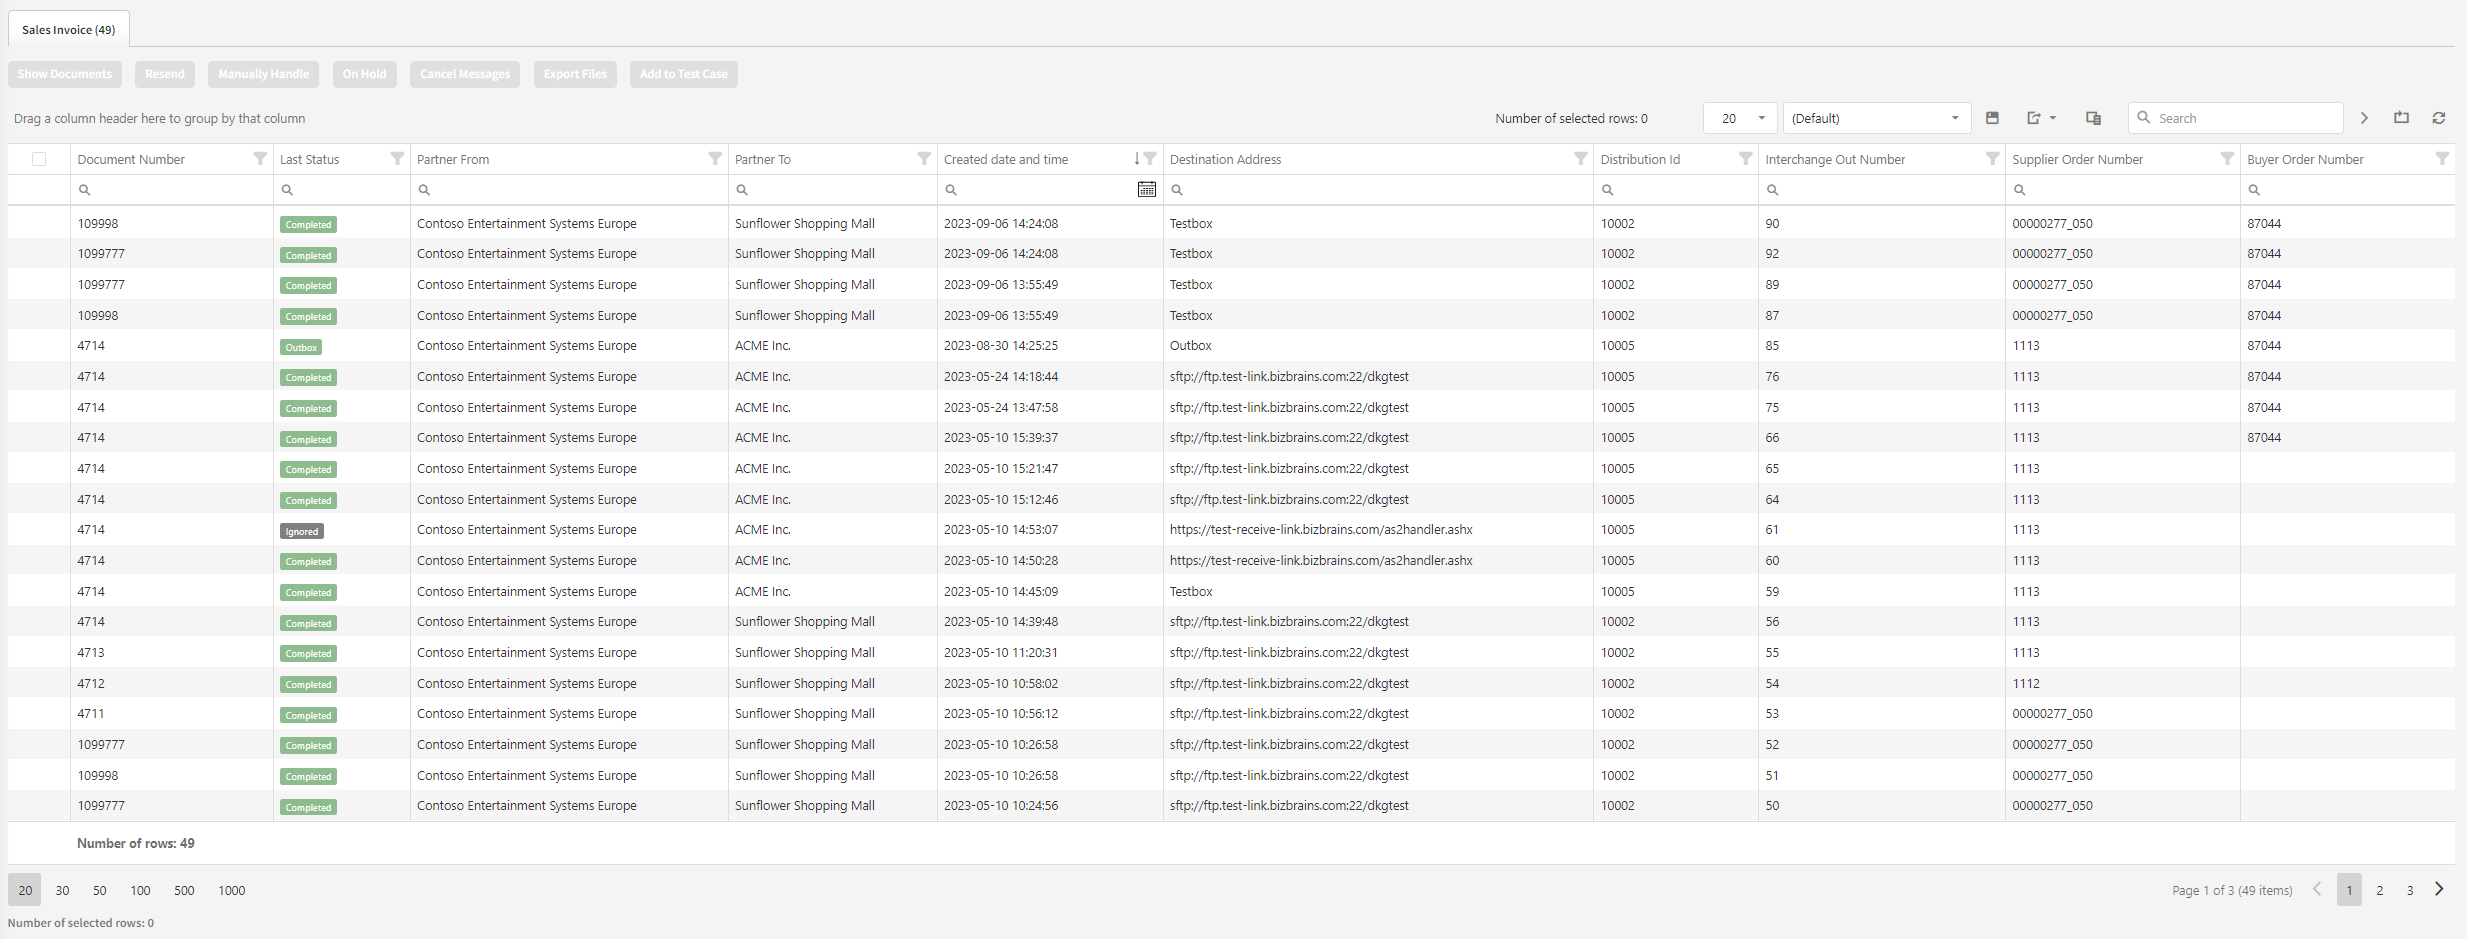Open filter icon for Last Status column

[397, 159]
